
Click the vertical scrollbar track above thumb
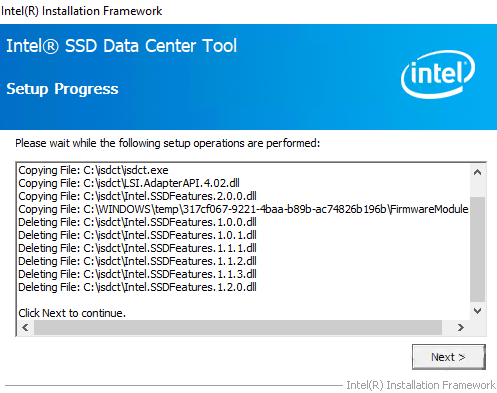pos(477,189)
